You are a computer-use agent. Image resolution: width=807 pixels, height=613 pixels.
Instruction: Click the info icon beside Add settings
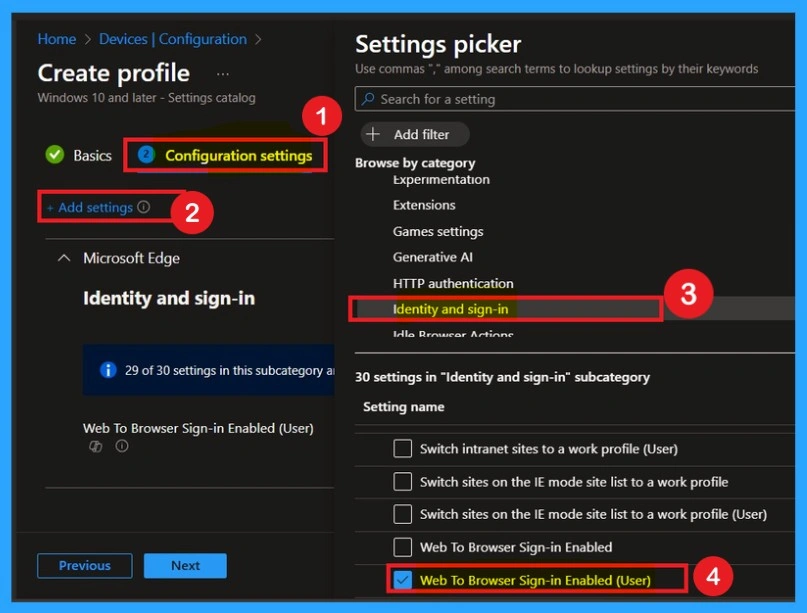(x=144, y=207)
